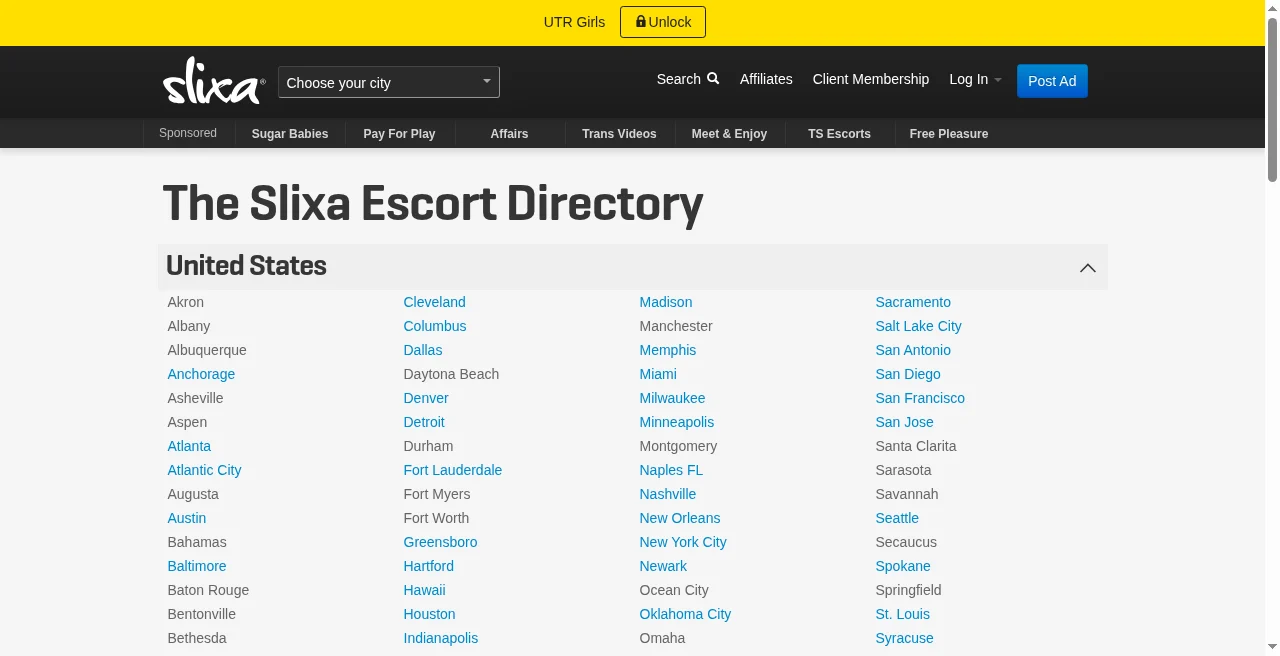1280x656 pixels.
Task: Open the Memphis city link
Action: pos(668,350)
